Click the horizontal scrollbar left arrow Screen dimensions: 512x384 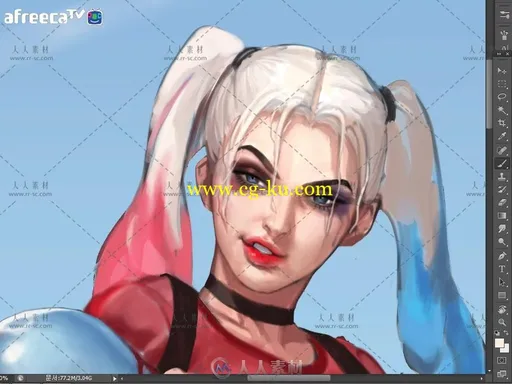[x=122, y=378]
